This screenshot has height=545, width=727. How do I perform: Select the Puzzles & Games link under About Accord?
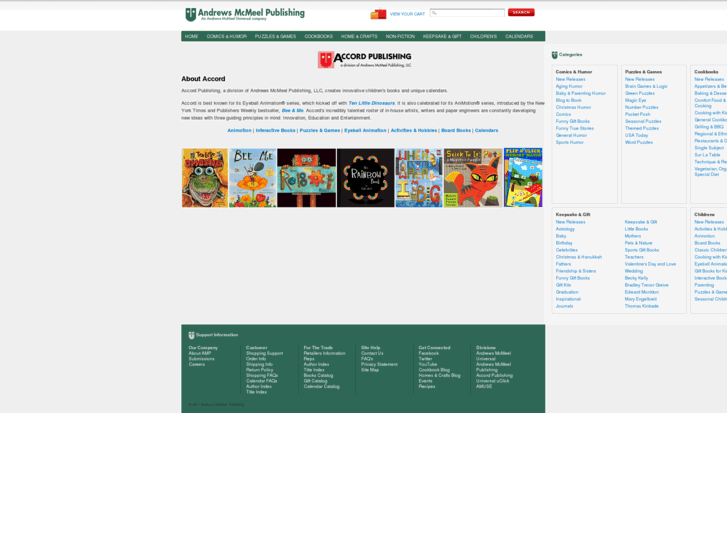(320, 130)
